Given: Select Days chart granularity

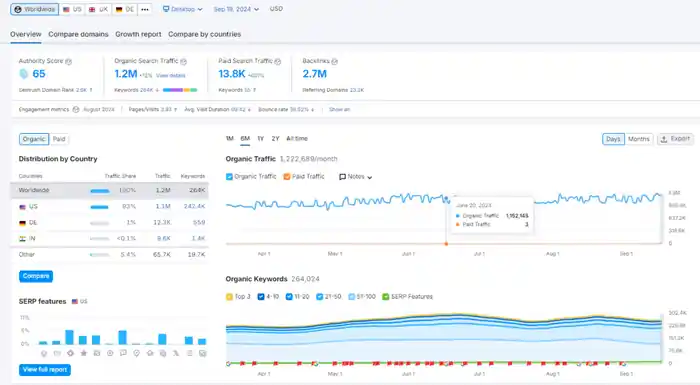Looking at the screenshot, I should click(613, 139).
